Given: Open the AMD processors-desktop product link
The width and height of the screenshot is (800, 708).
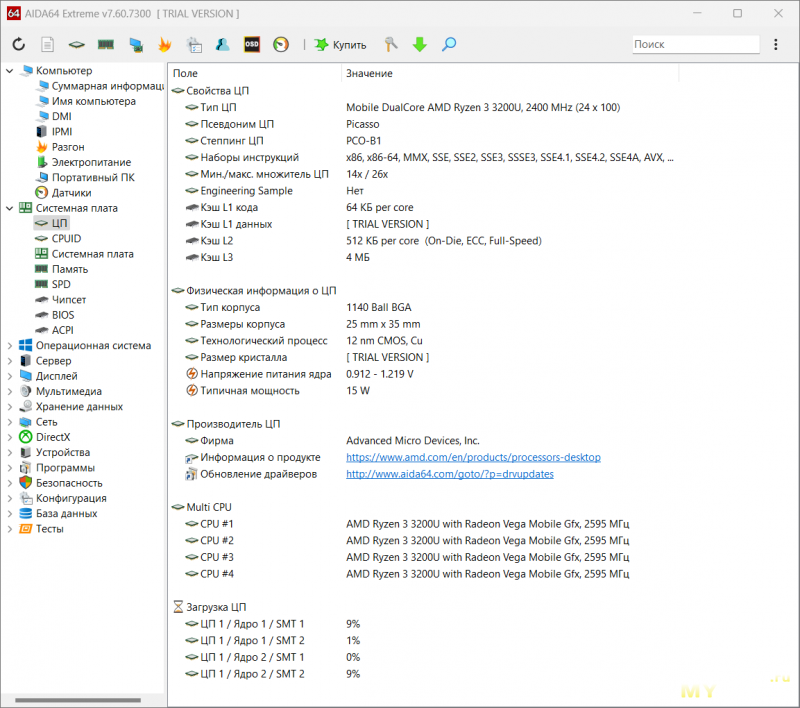Looking at the screenshot, I should coord(473,458).
